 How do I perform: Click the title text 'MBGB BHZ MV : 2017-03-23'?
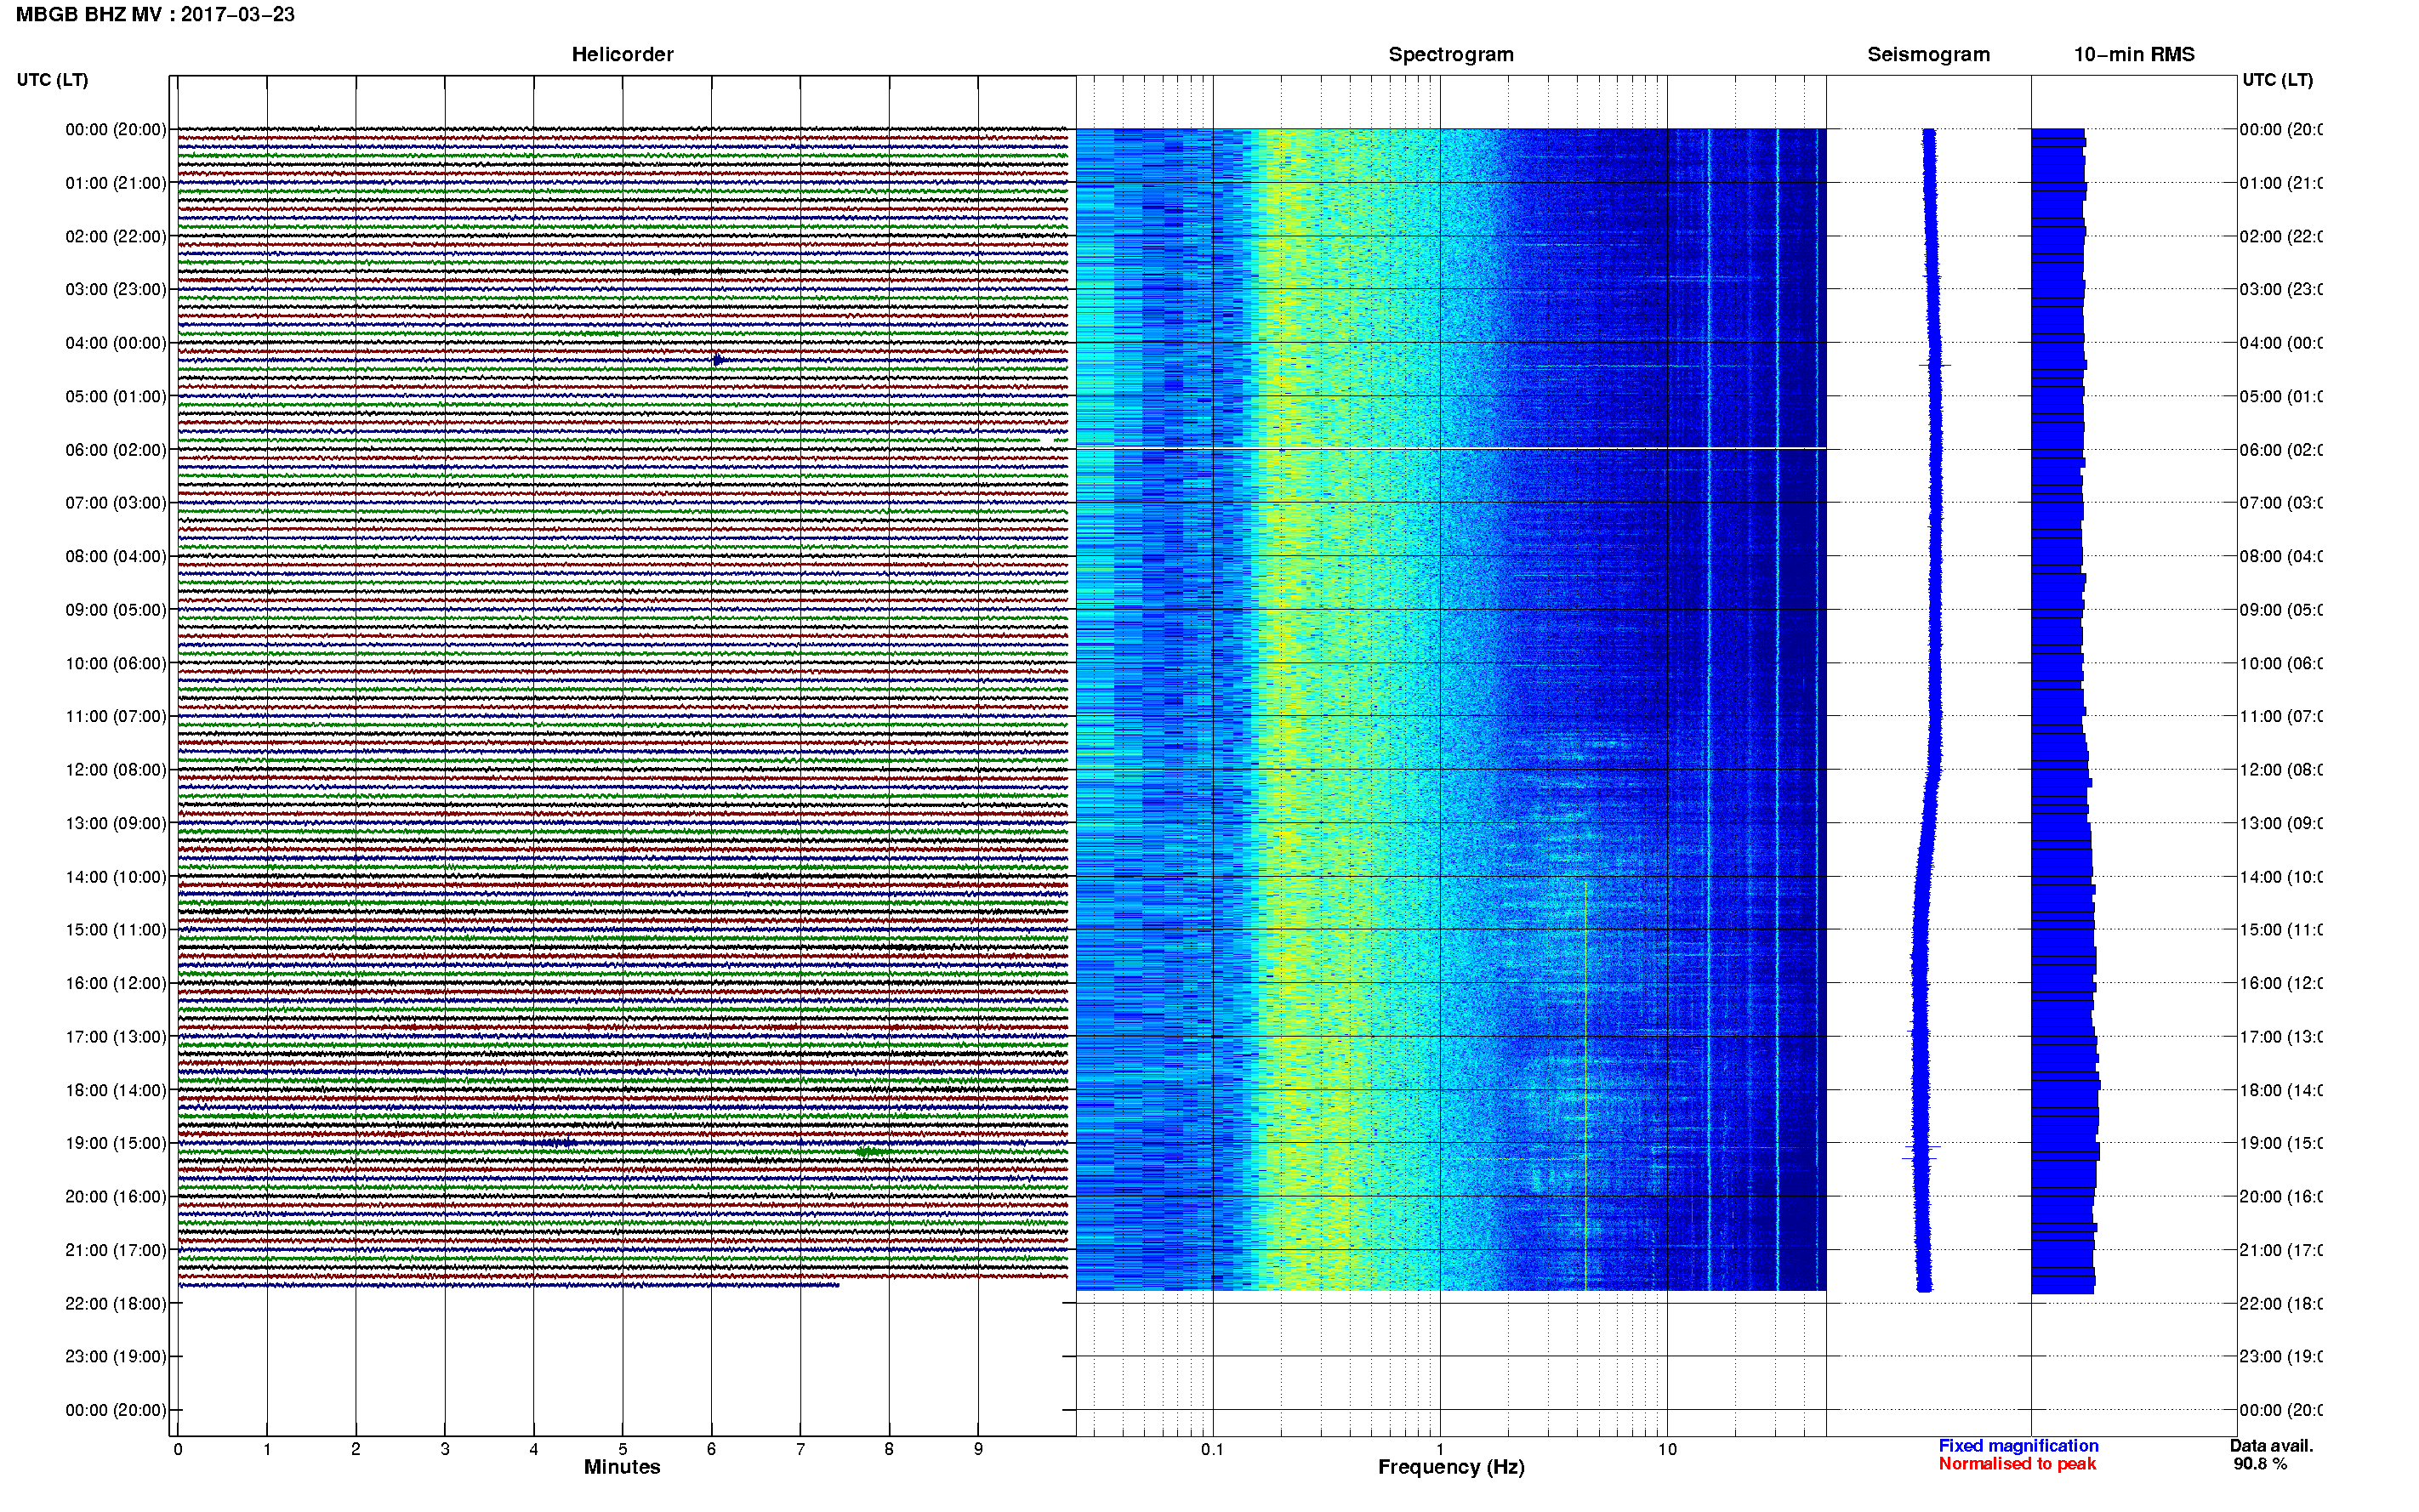coord(156,15)
